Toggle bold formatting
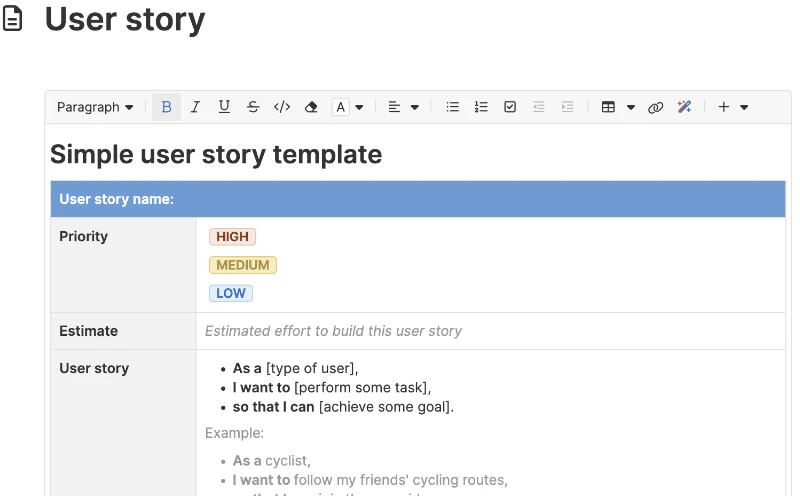Screen dimensions: 800x496 pyautogui.click(x=166, y=107)
